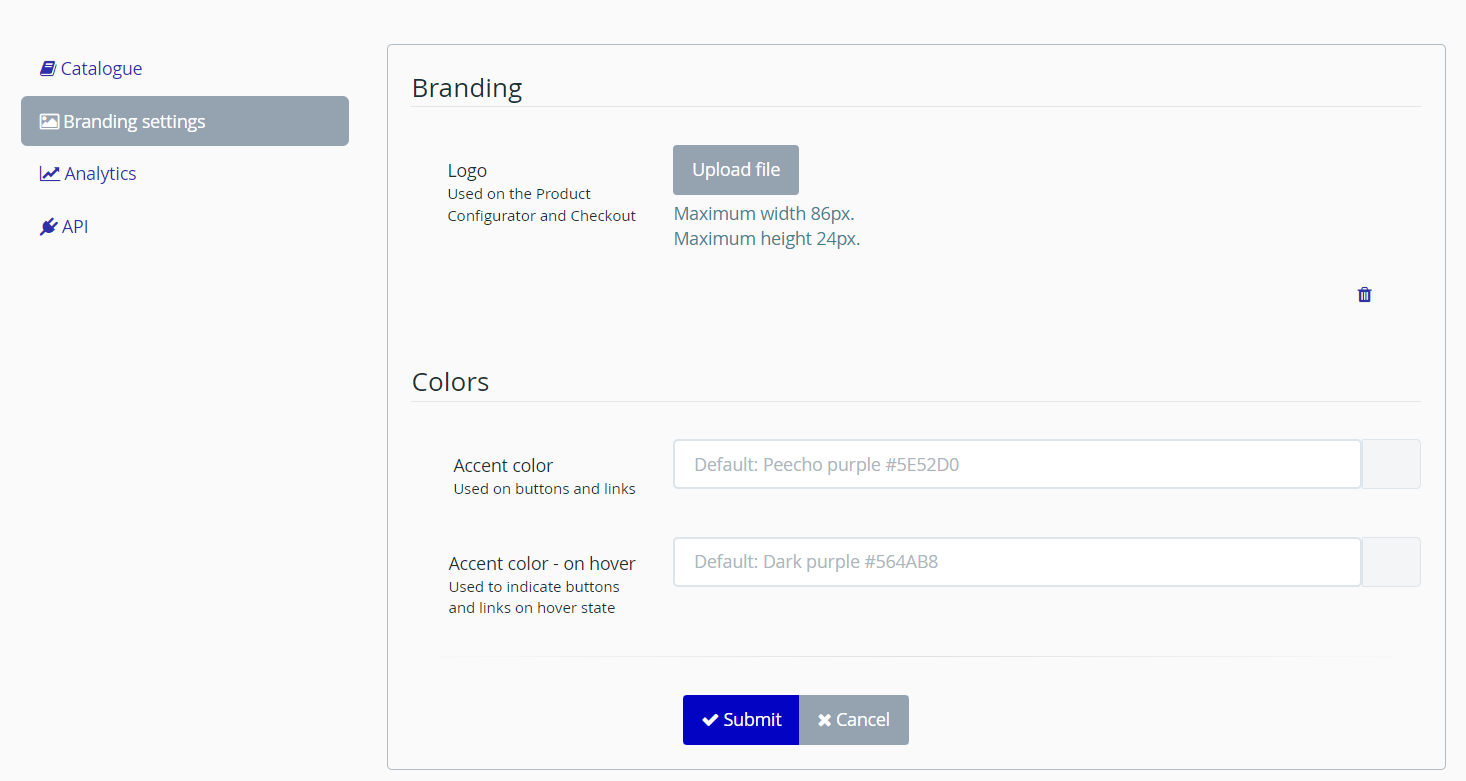Viewport: 1466px width, 781px height.
Task: Click the Colors section heading
Action: tap(450, 381)
